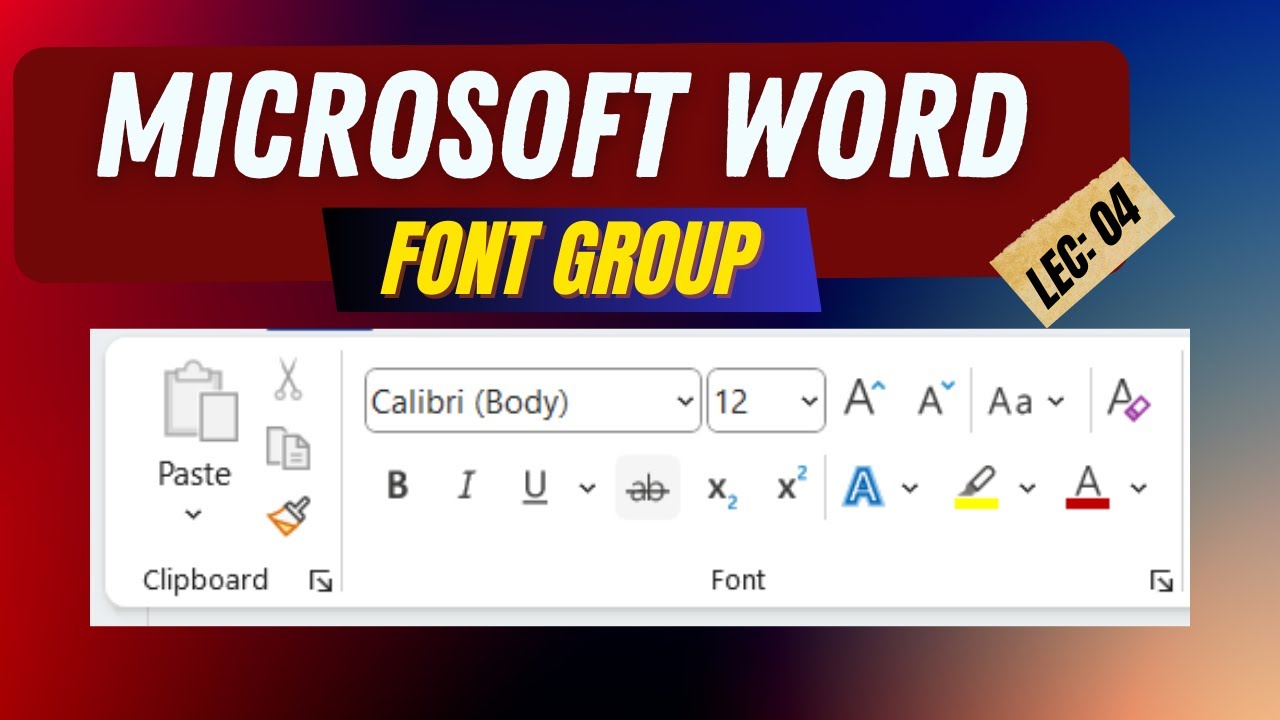Expand the font name dropdown arrow

685,402
